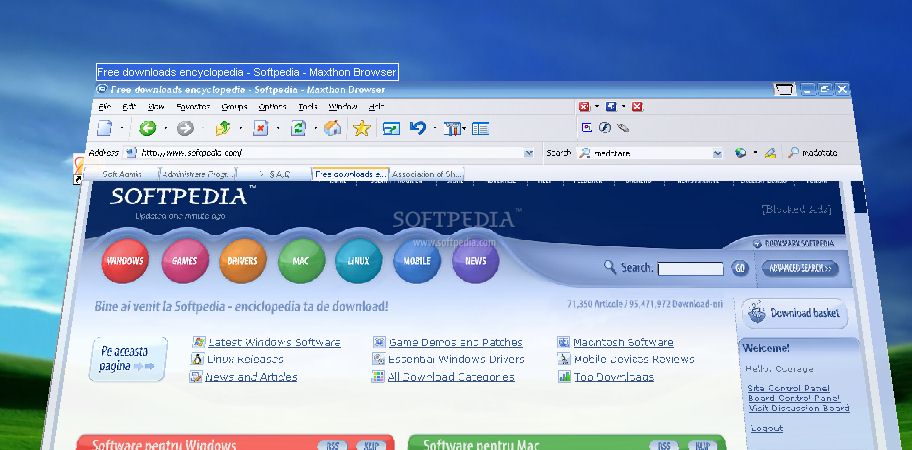The width and height of the screenshot is (912, 450).
Task: Click the madotate magnifier button
Action: tap(813, 153)
